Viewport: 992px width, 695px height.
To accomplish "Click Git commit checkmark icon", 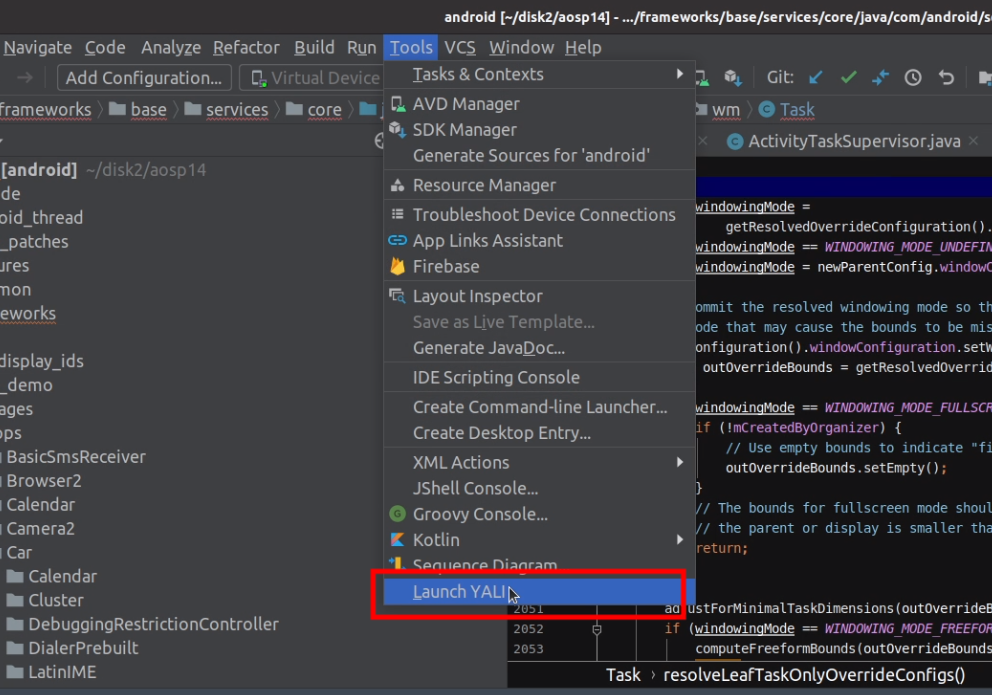I will (848, 77).
